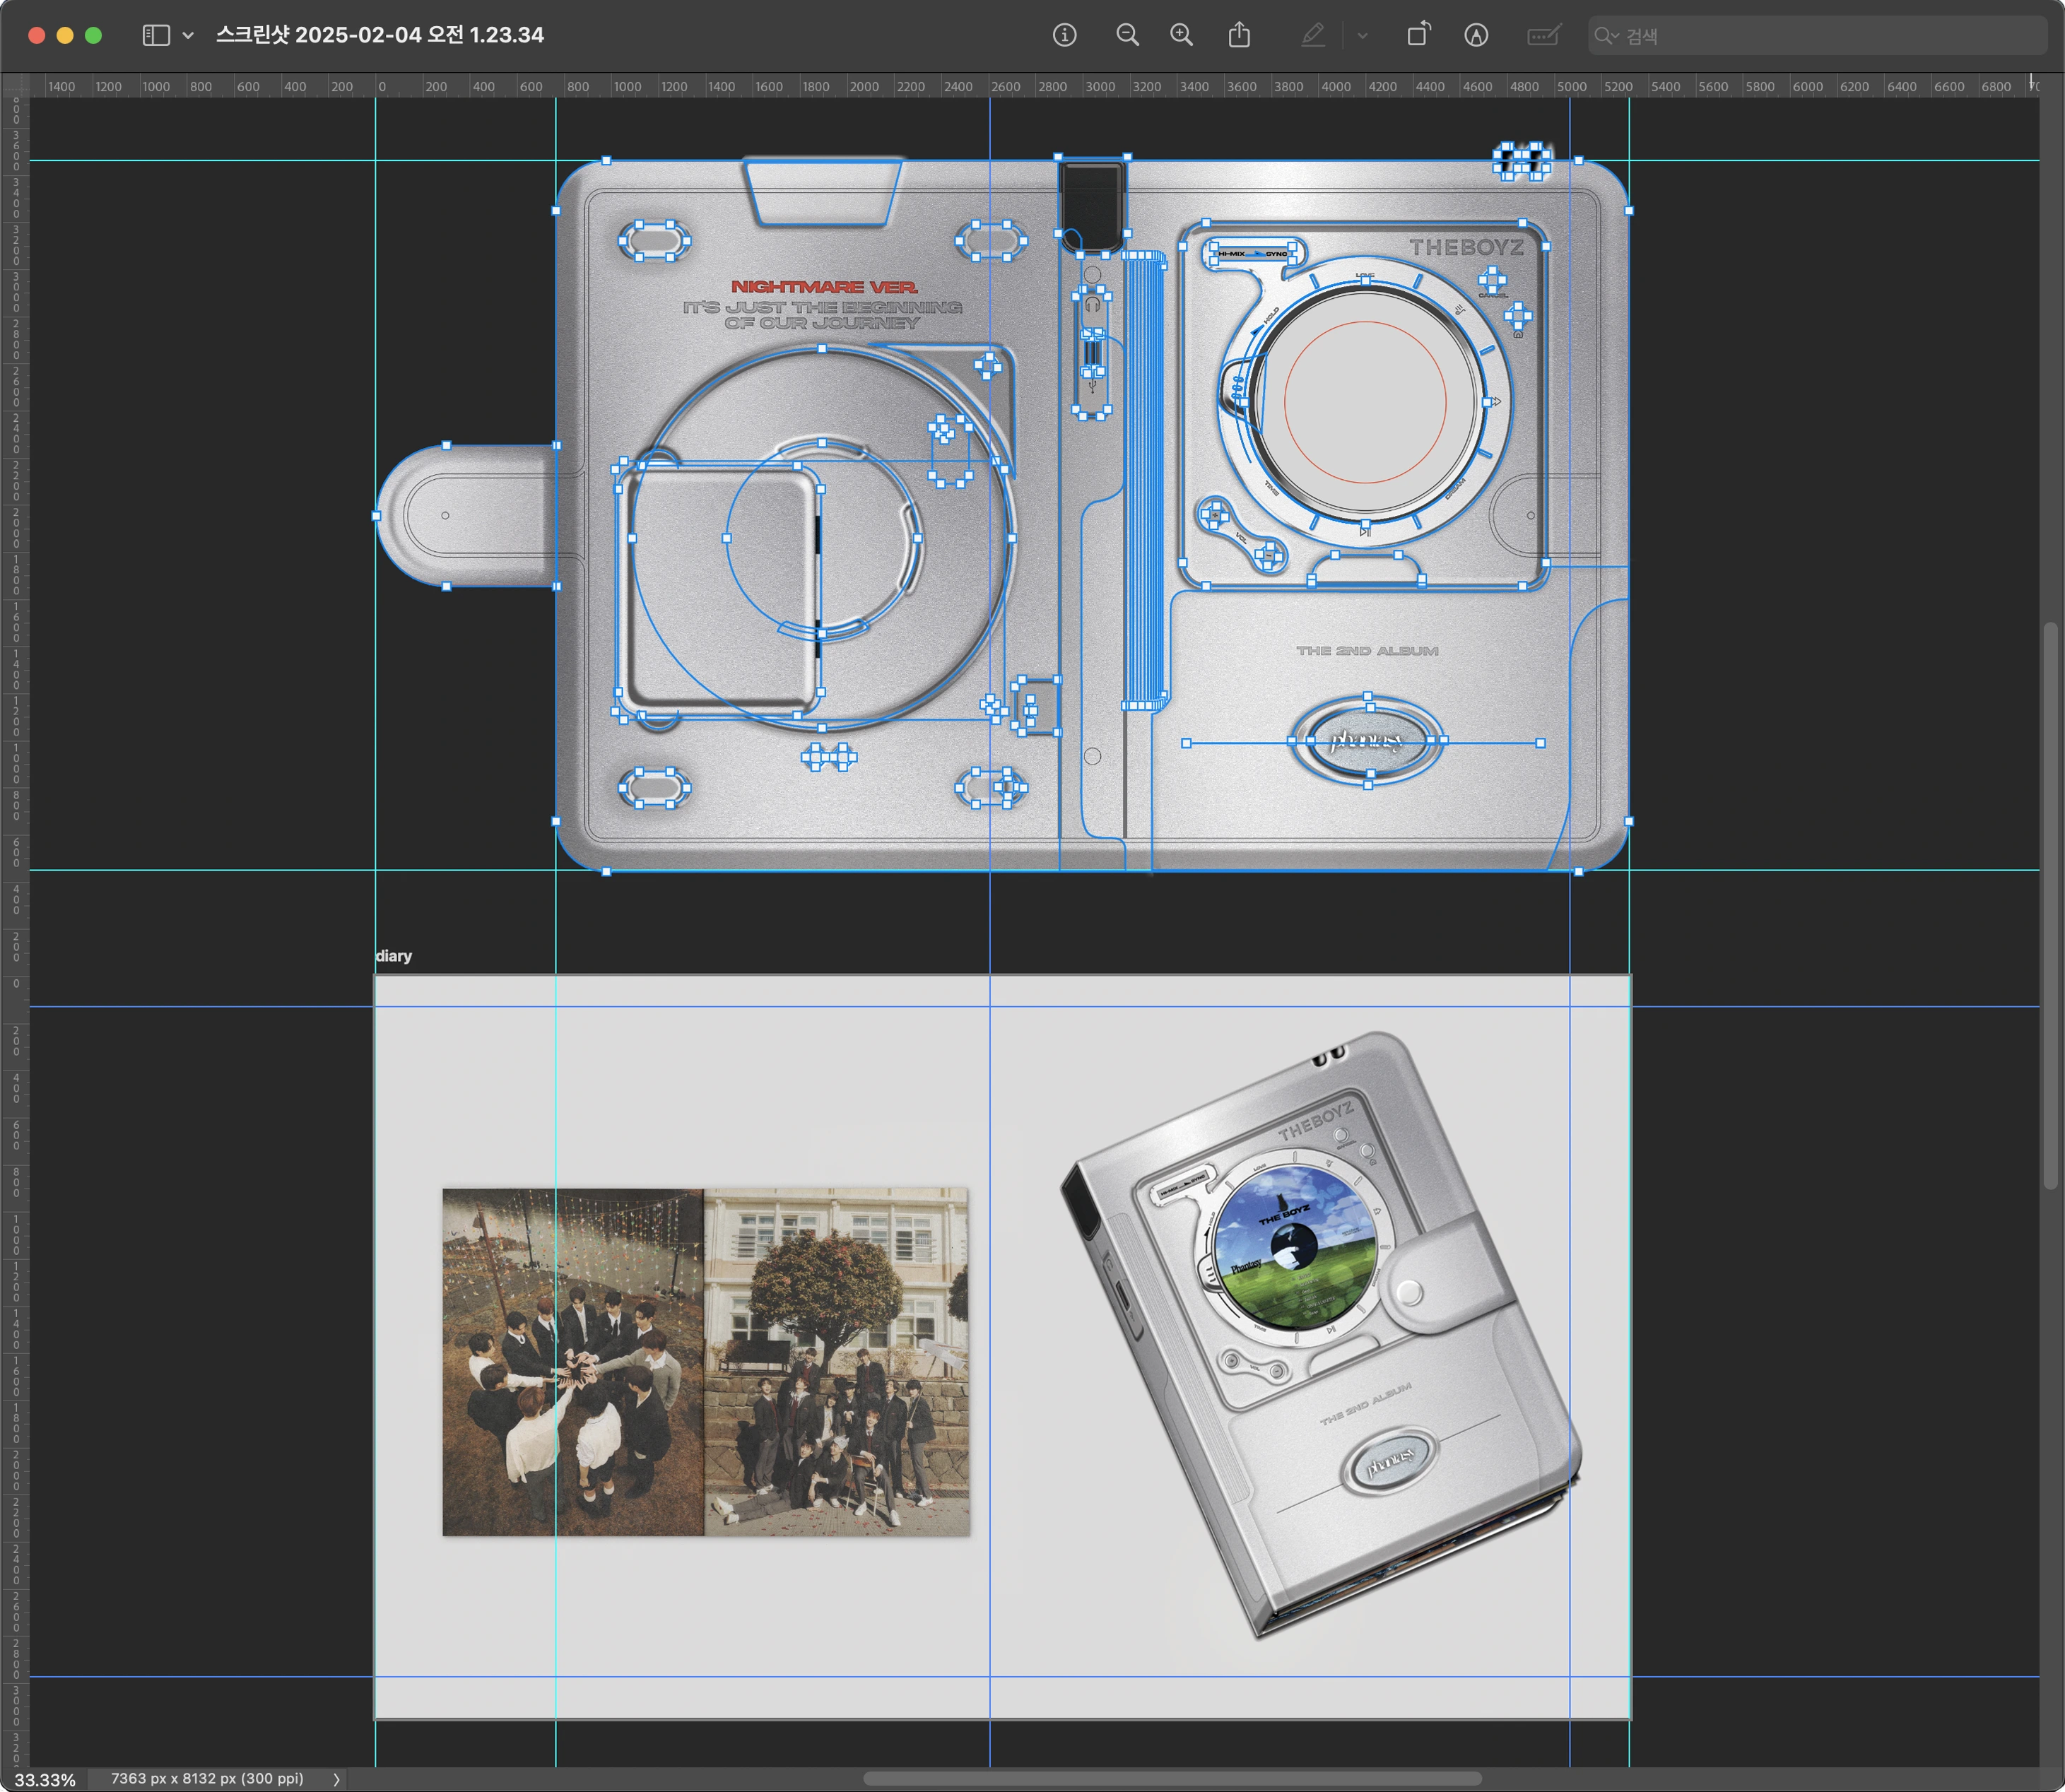This screenshot has width=2065, height=1792.
Task: Click the window title 스크린샷 2025-02-04
Action: (x=380, y=35)
